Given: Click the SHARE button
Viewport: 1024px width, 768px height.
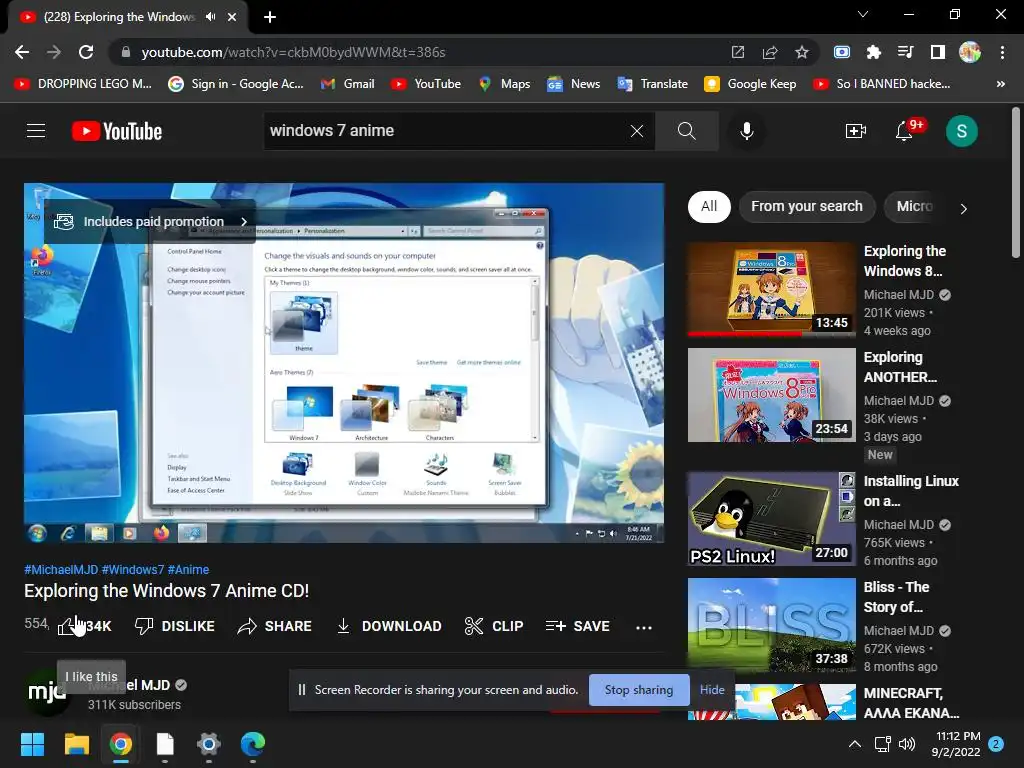Looking at the screenshot, I should pyautogui.click(x=274, y=626).
